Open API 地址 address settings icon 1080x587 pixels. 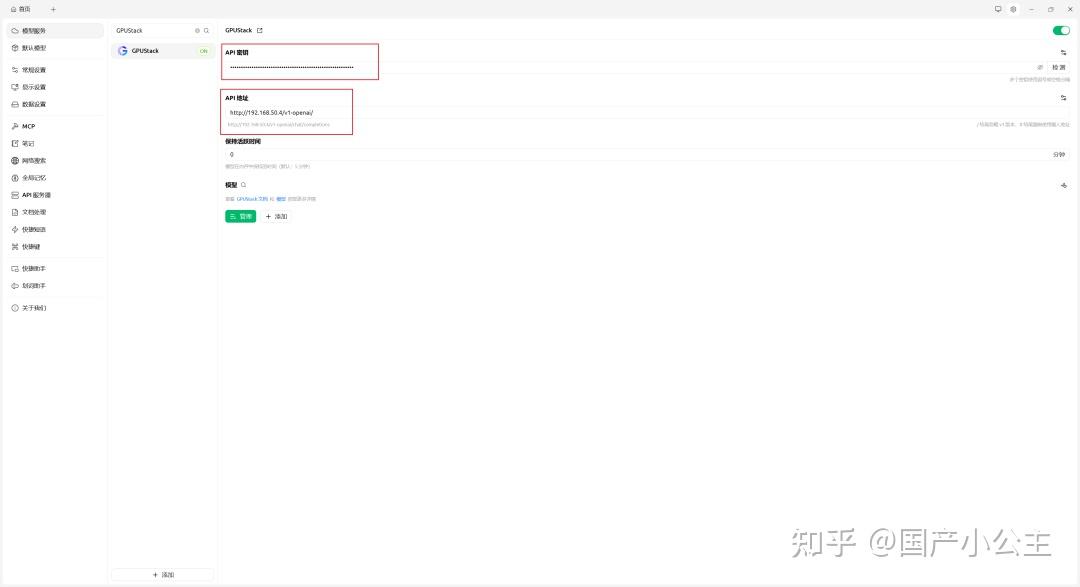tap(1063, 99)
